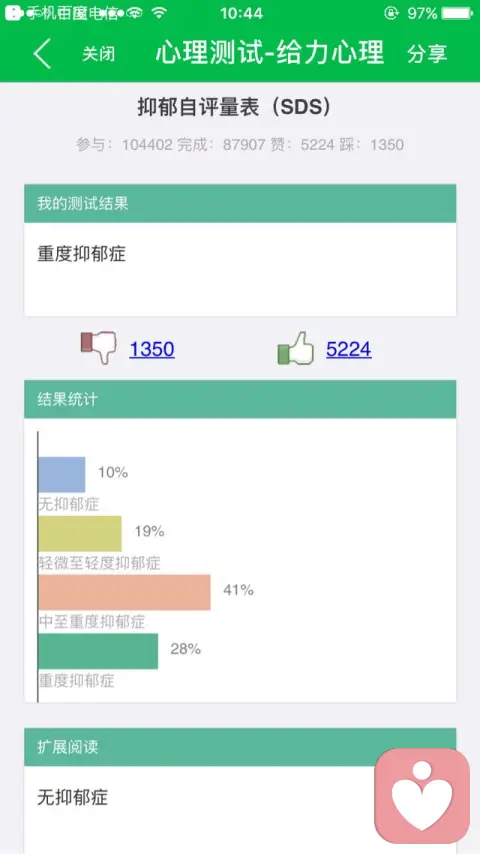Tap the 关闭 close button
The height and width of the screenshot is (854, 480).
tap(99, 54)
